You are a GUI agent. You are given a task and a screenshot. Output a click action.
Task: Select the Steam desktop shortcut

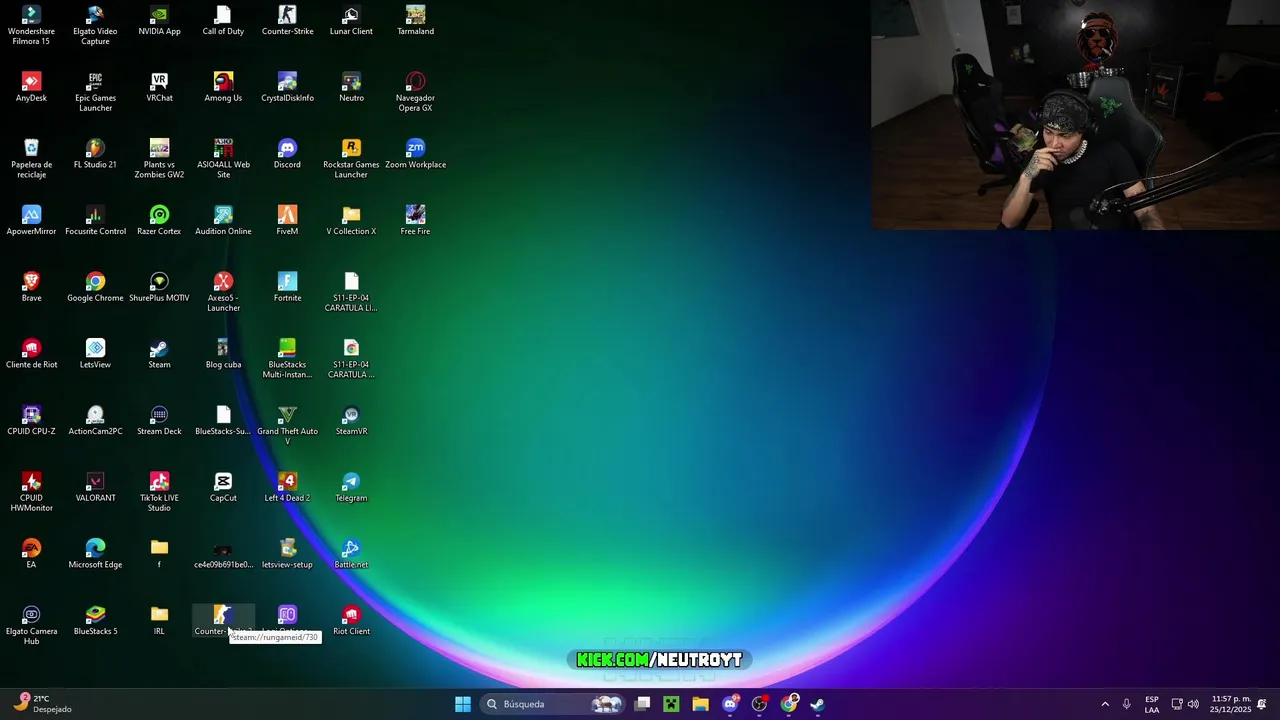pyautogui.click(x=159, y=354)
